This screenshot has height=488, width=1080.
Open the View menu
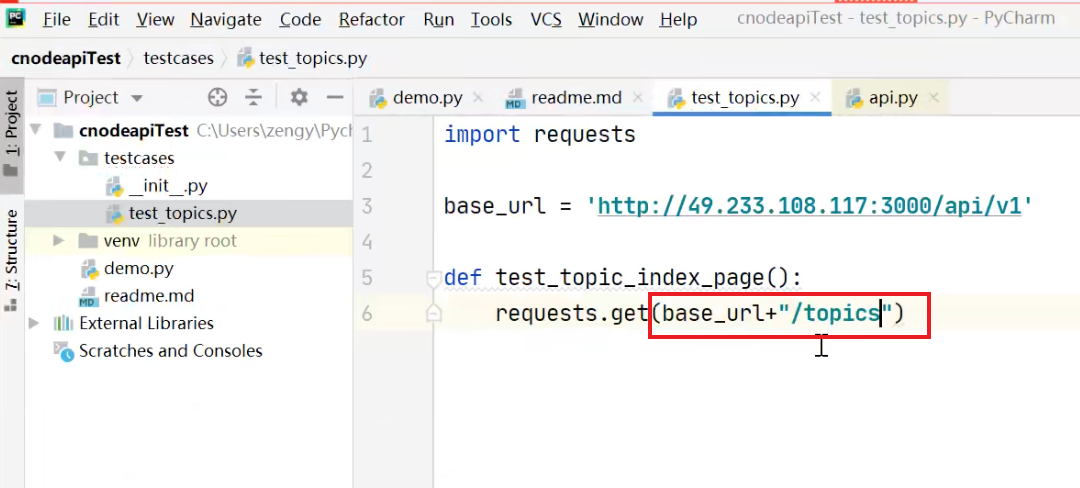tap(154, 19)
